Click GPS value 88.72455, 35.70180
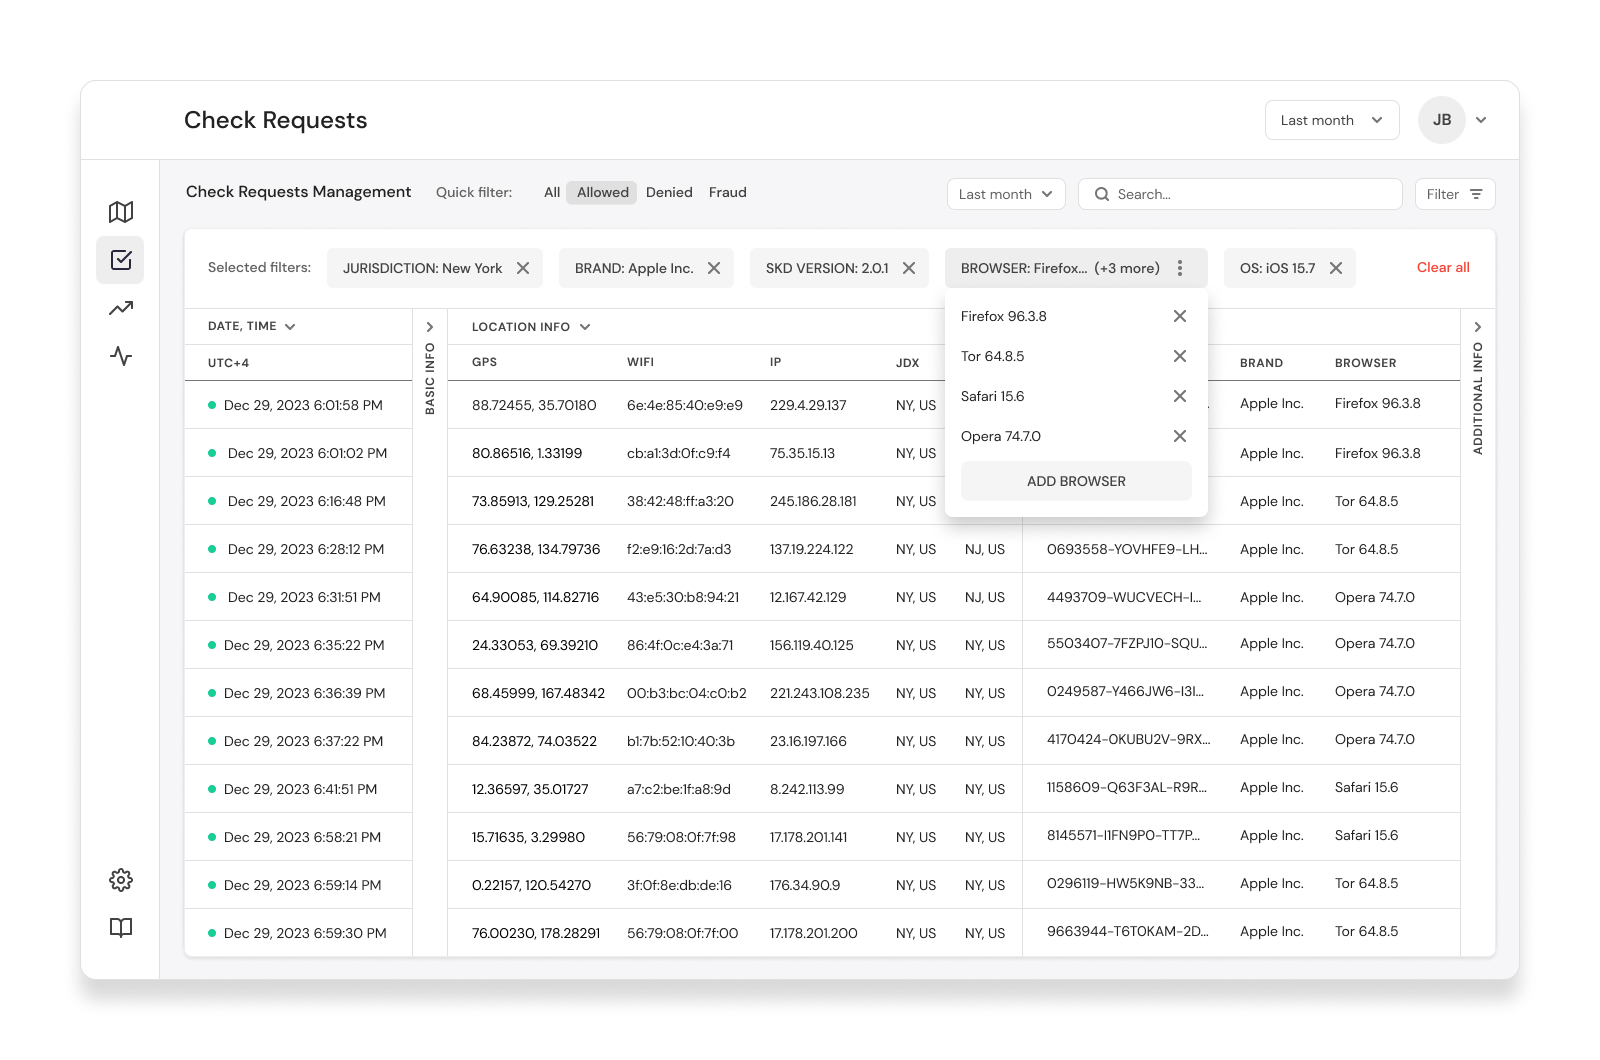Viewport: 1600px width, 1060px height. 534,405
